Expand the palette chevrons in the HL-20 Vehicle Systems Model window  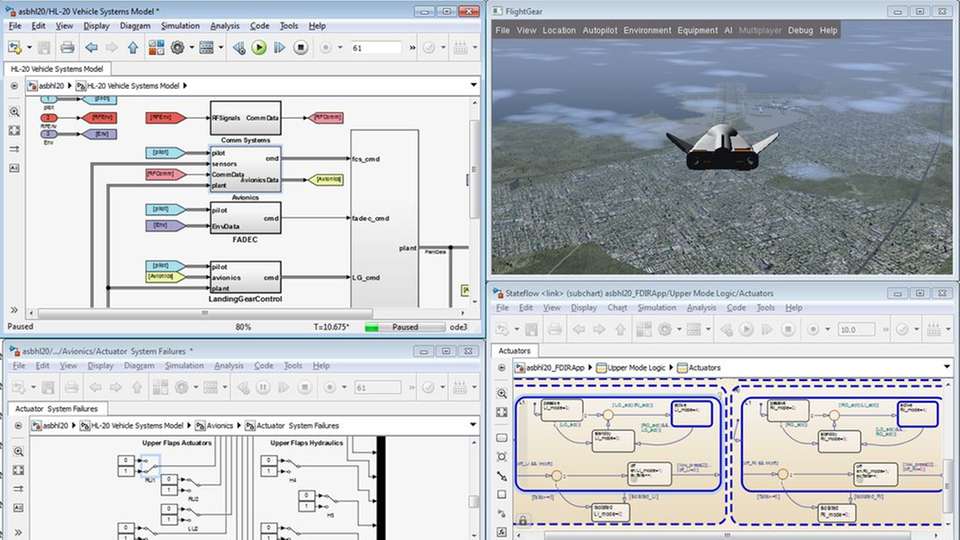coord(14,310)
